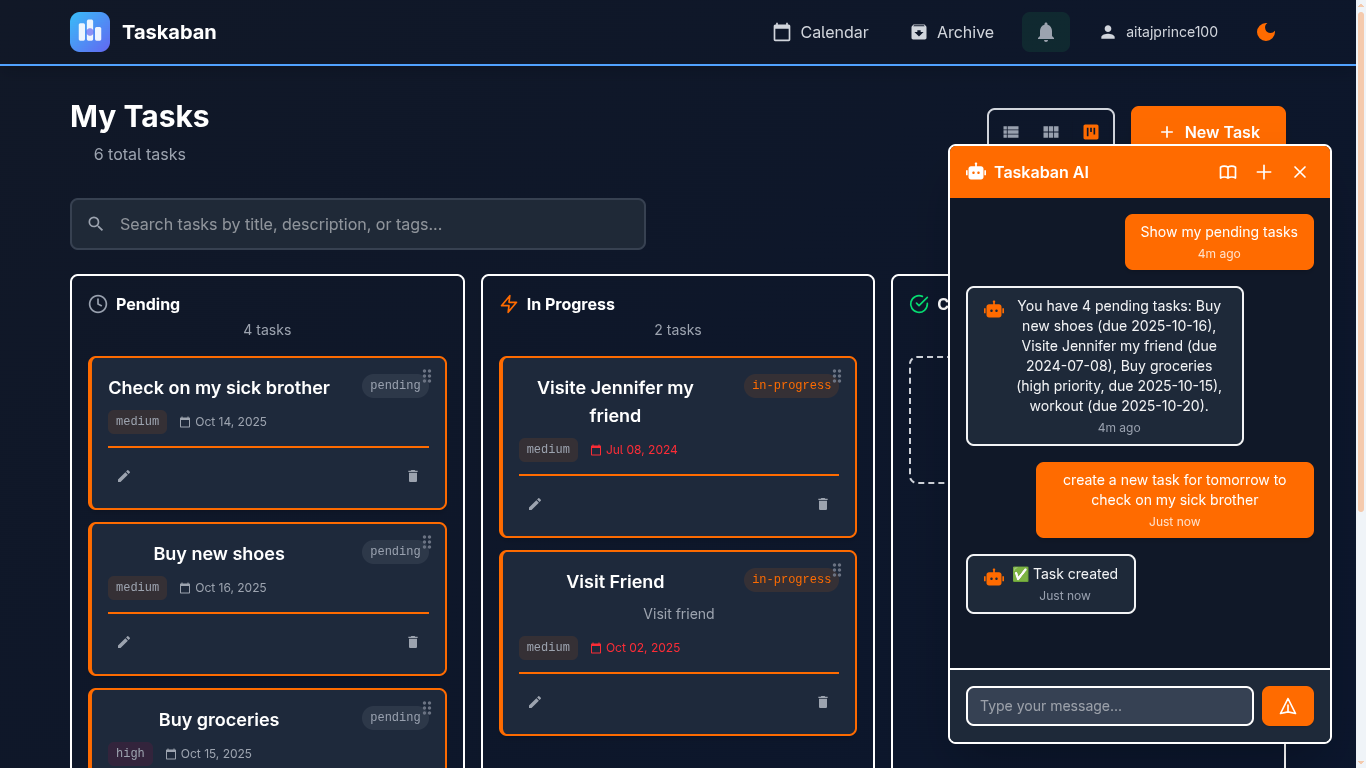Click the drag handle on Buy new shoes

(427, 542)
